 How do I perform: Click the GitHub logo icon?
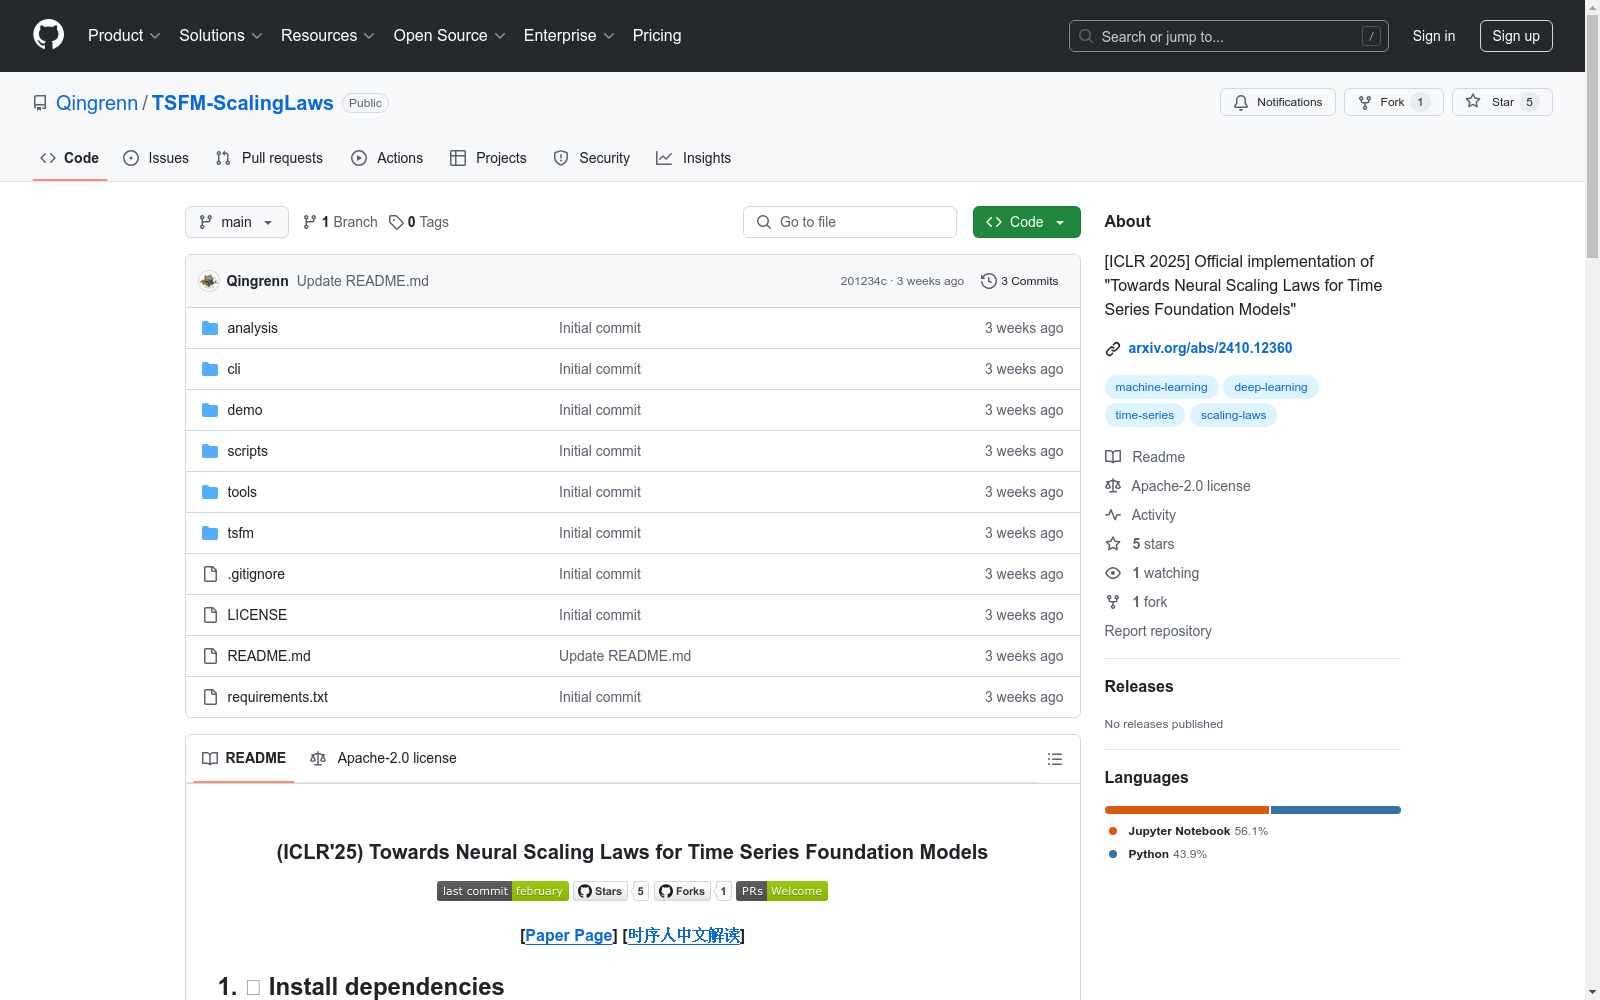[x=48, y=35]
